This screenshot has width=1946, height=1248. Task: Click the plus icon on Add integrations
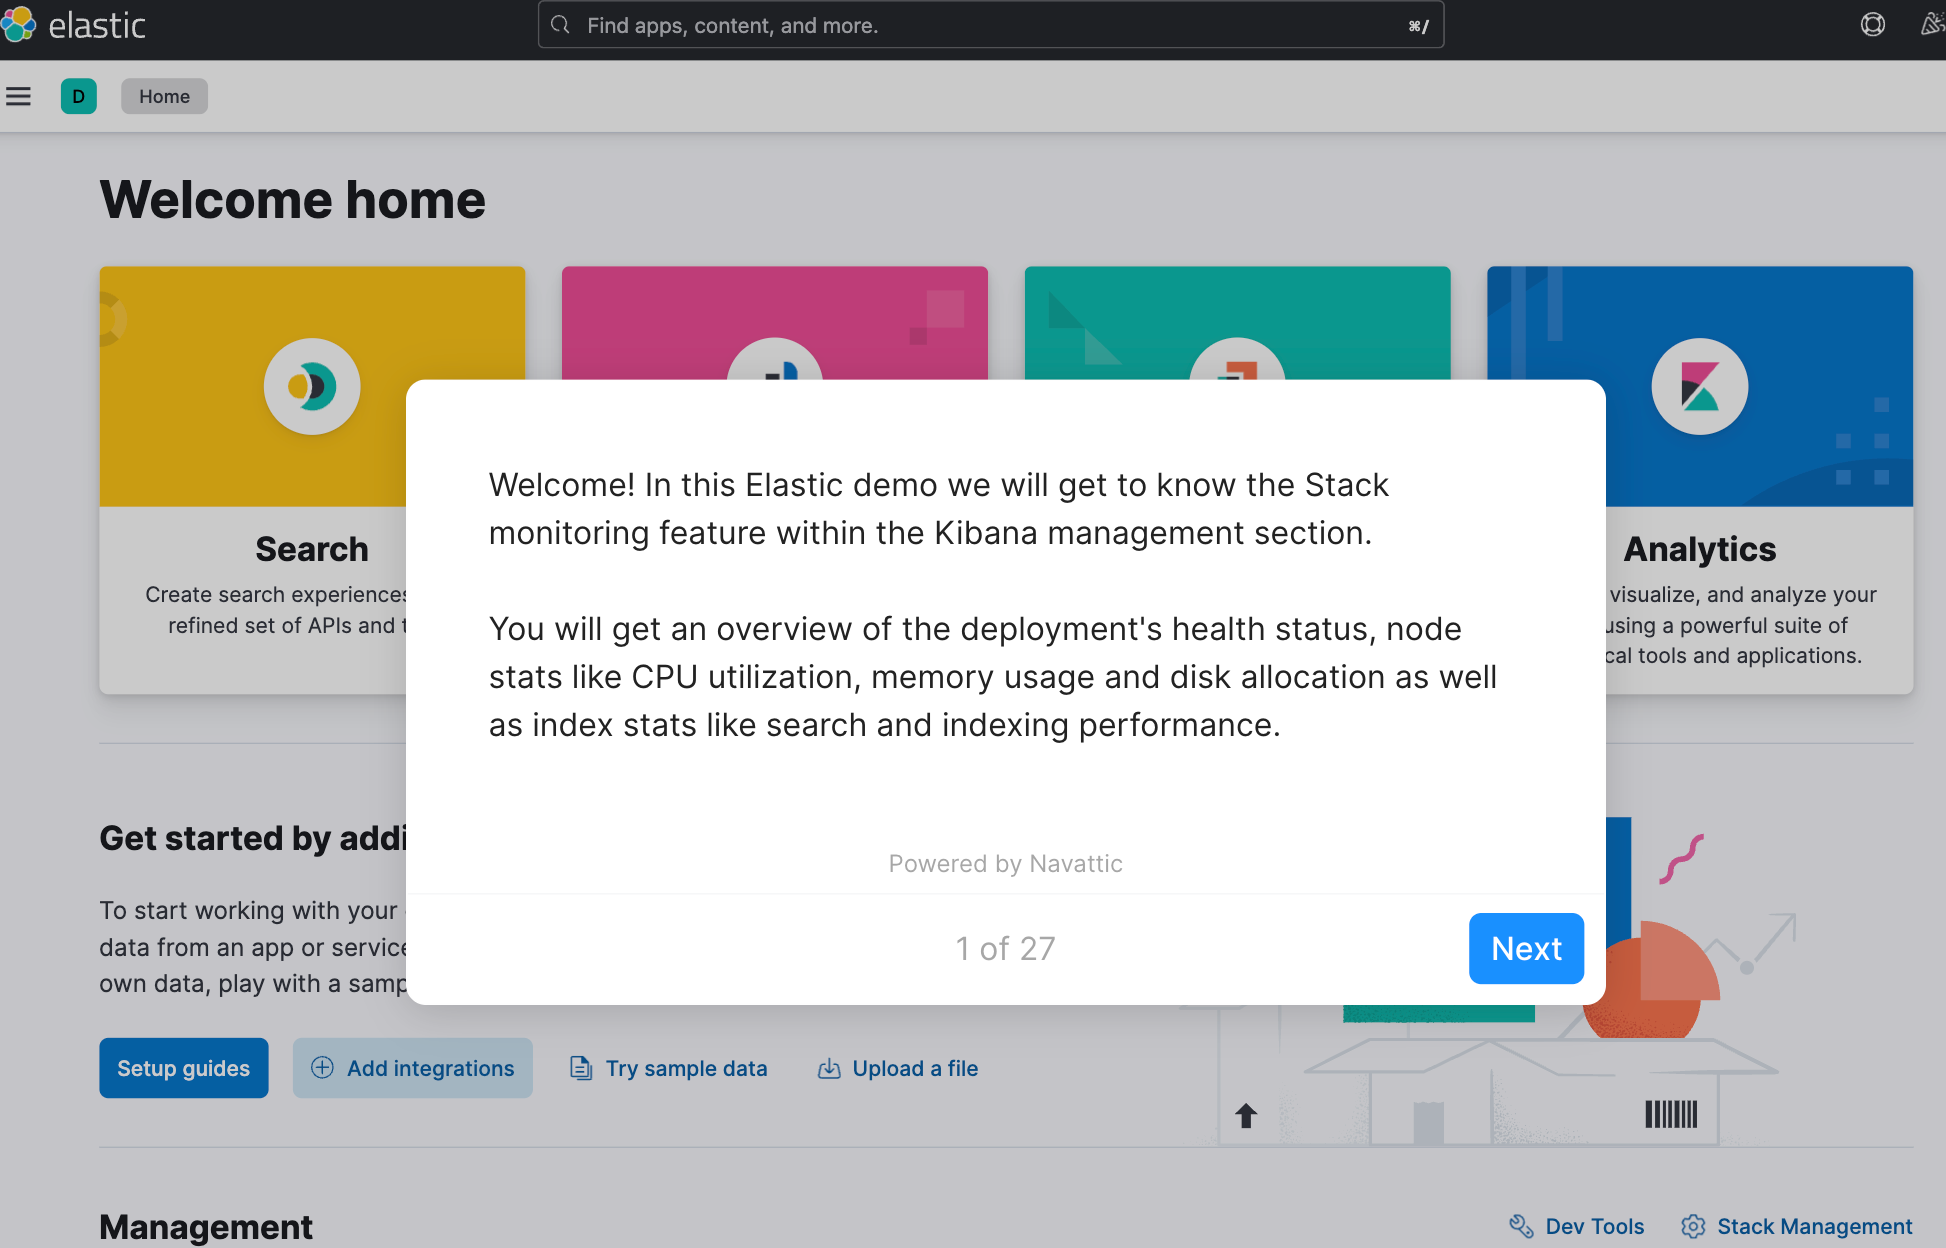tap(322, 1067)
